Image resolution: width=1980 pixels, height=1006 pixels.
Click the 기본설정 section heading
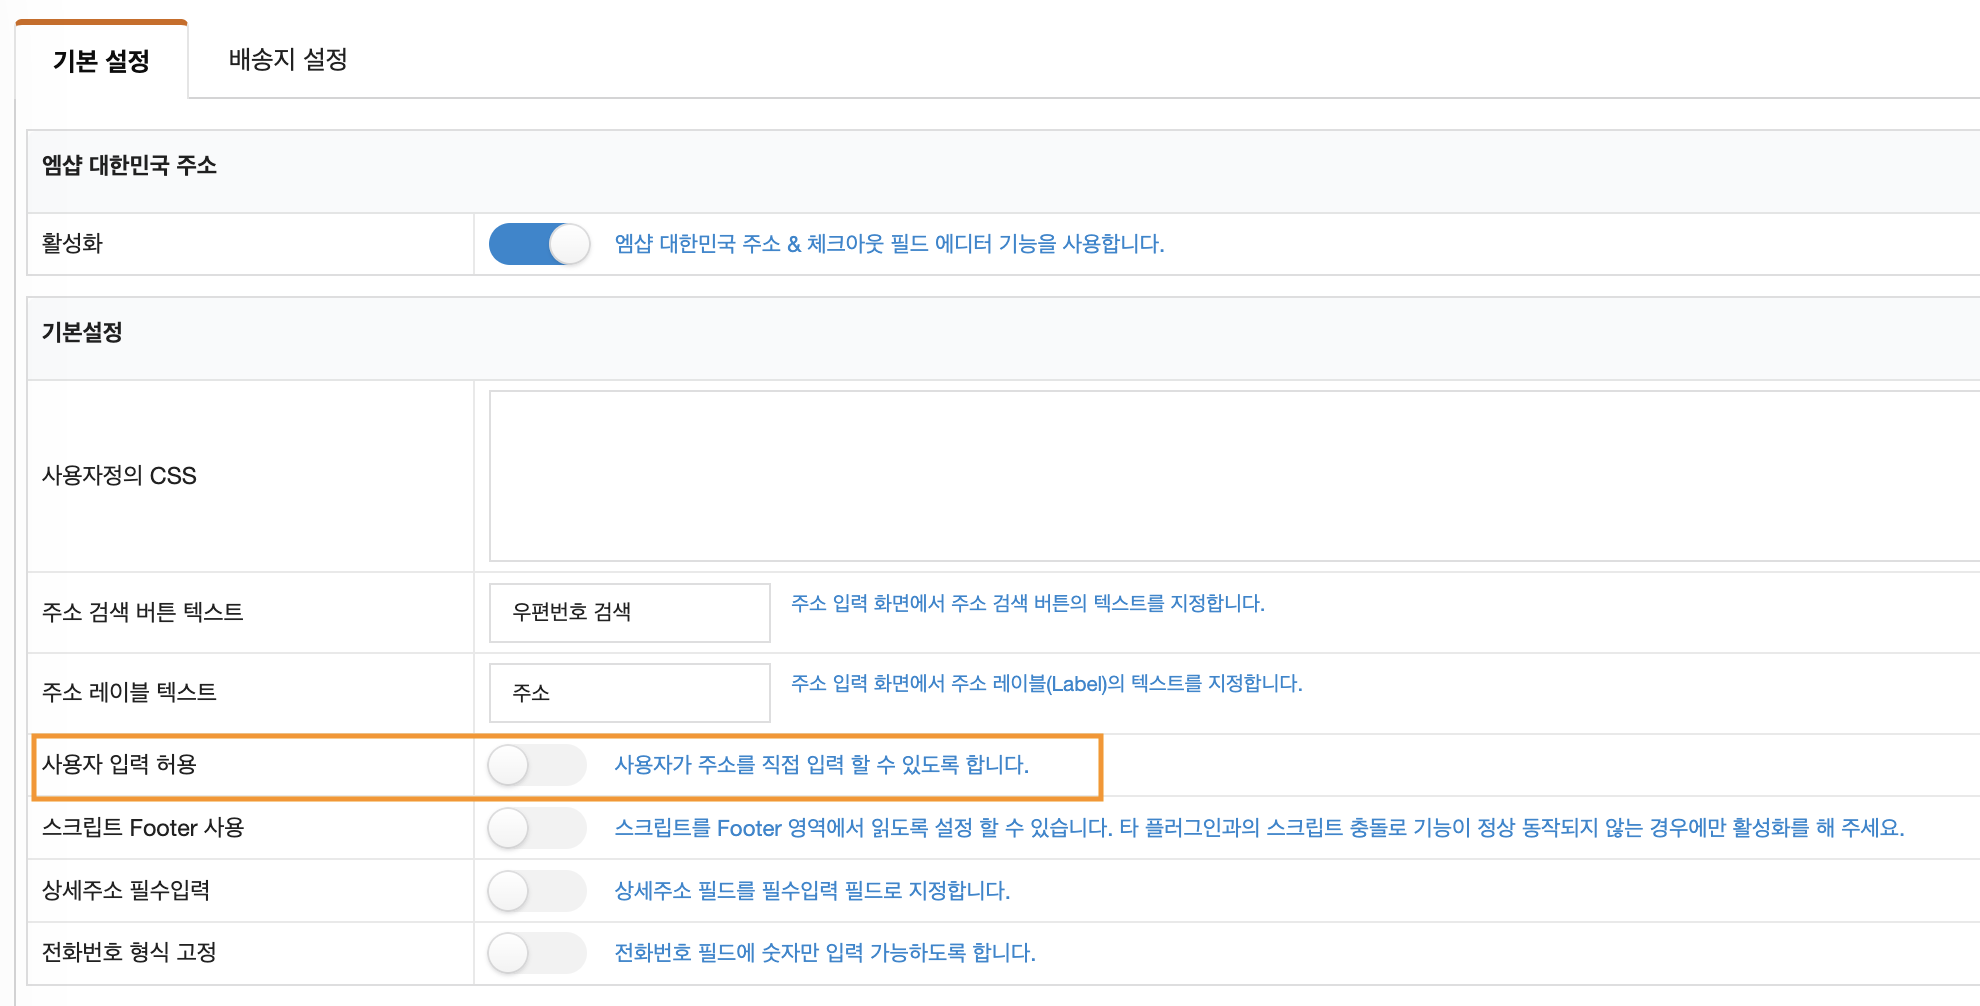[x=82, y=333]
